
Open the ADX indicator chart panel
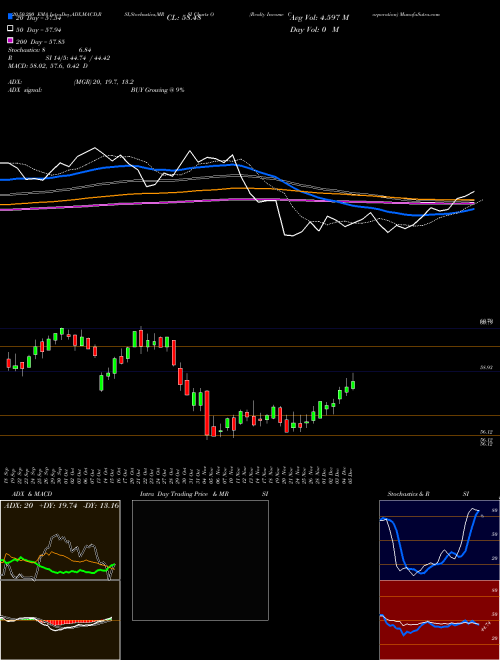click(60, 540)
